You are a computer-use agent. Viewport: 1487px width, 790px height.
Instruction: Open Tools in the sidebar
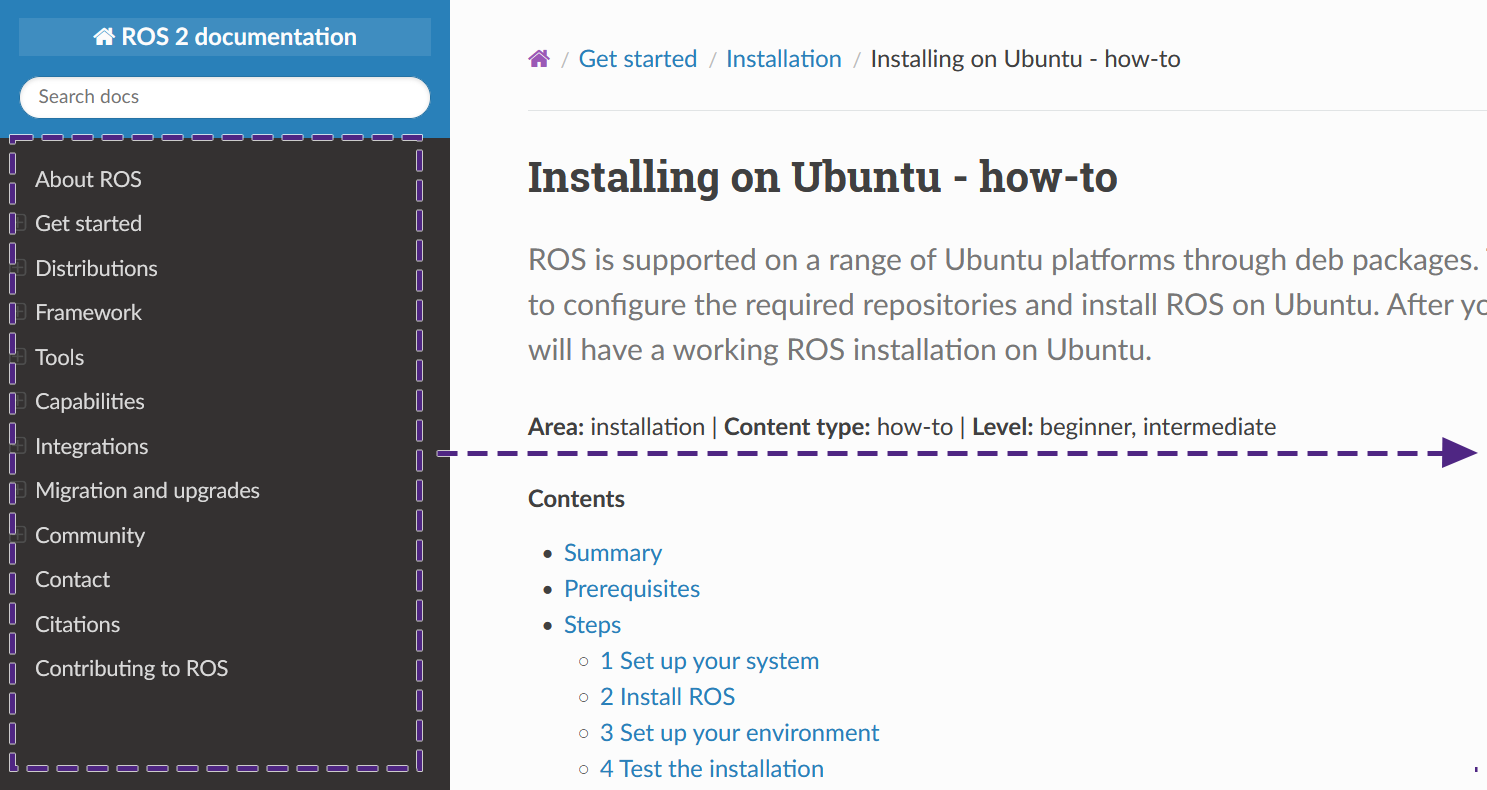59,358
